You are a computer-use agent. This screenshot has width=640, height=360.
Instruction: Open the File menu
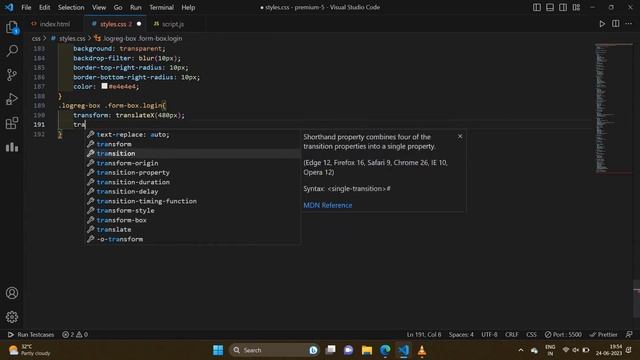coord(26,7)
